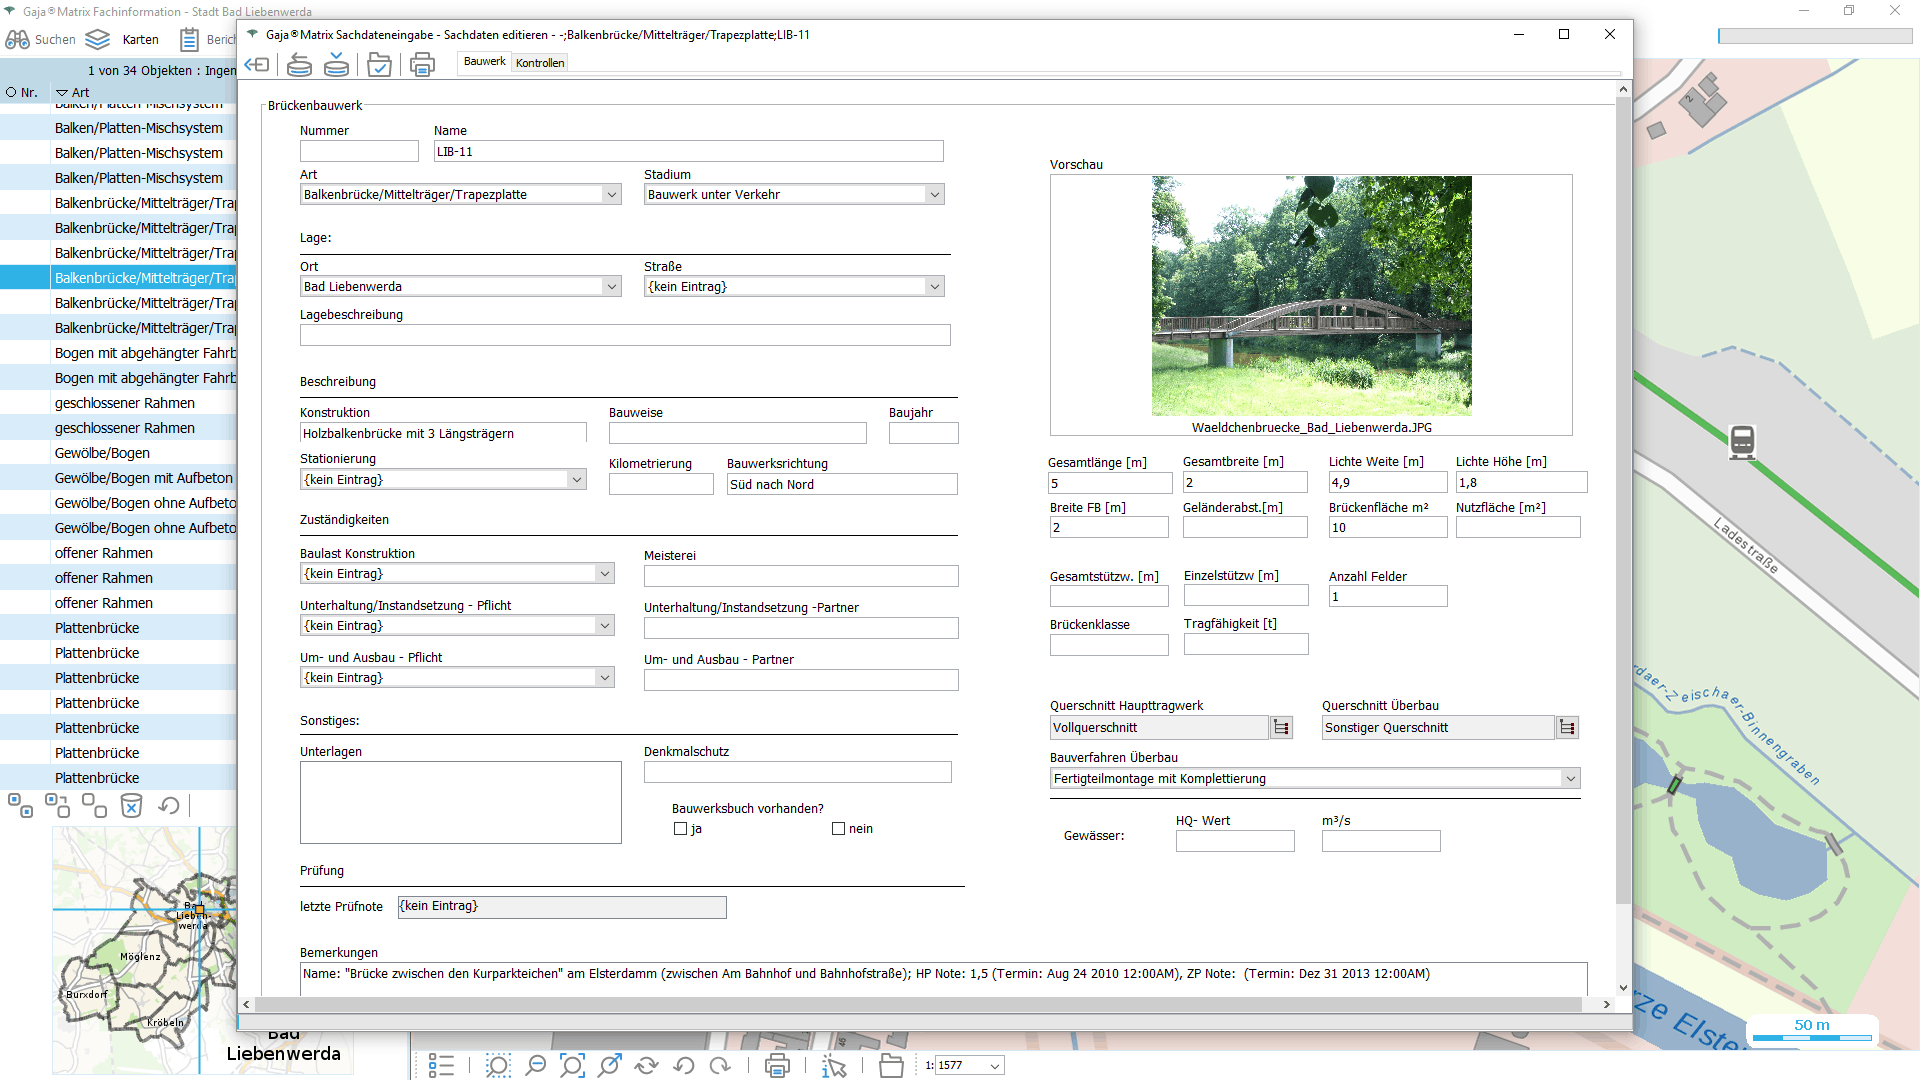Expand the Bauverfahren Überbau dropdown
1920x1080 pixels.
pyautogui.click(x=1570, y=779)
